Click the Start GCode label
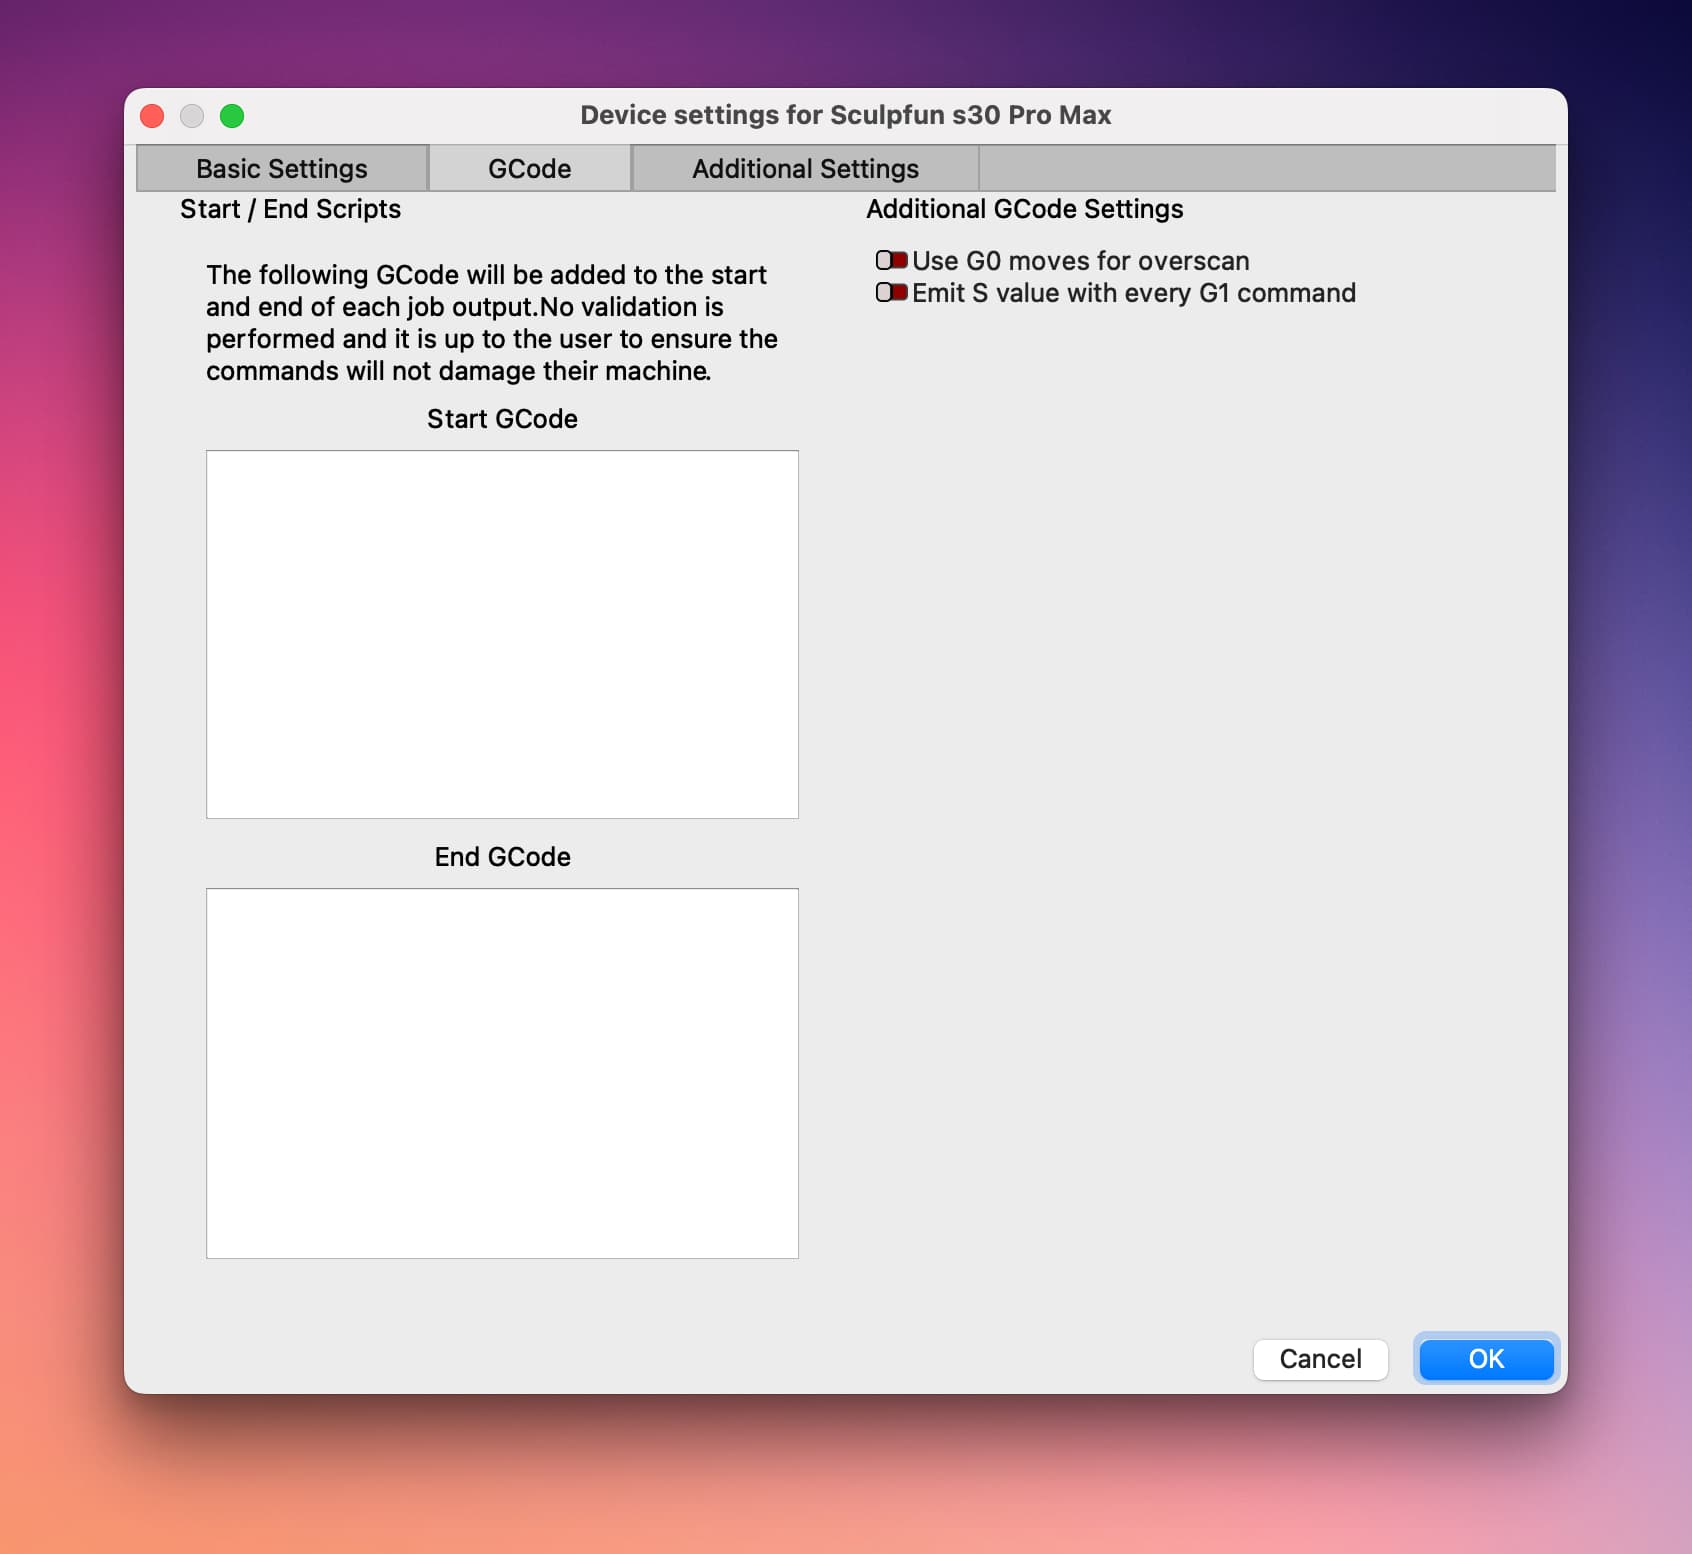Viewport: 1692px width, 1554px height. (x=502, y=419)
